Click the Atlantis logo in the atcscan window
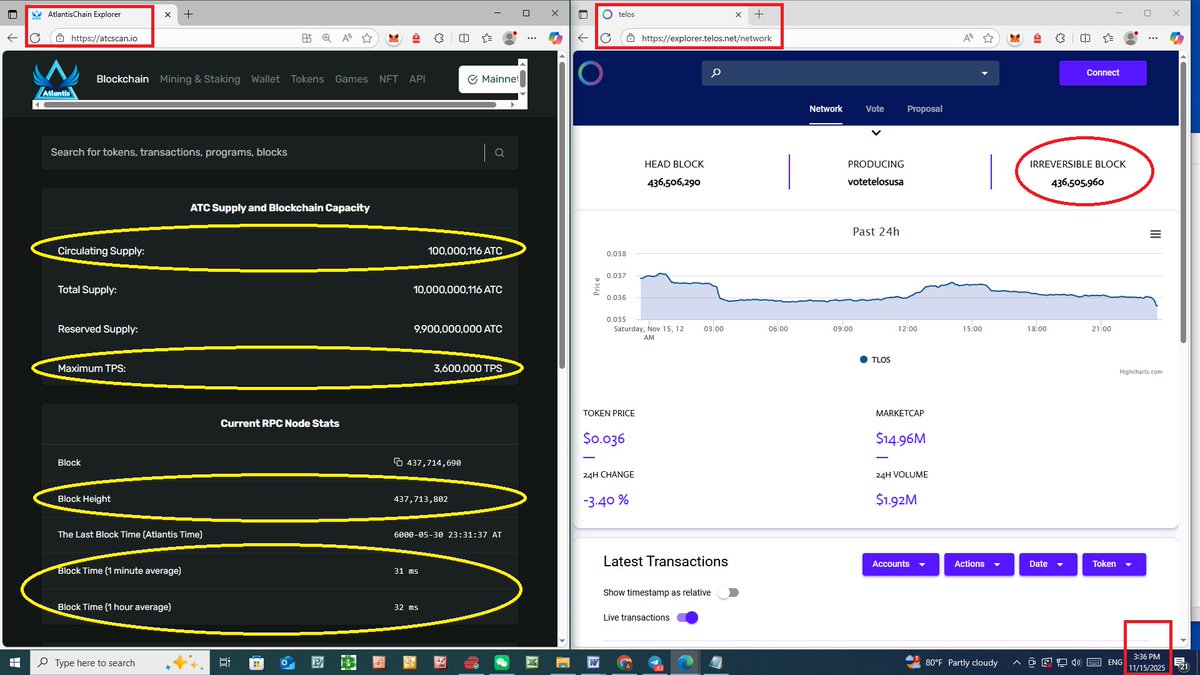 (56, 81)
